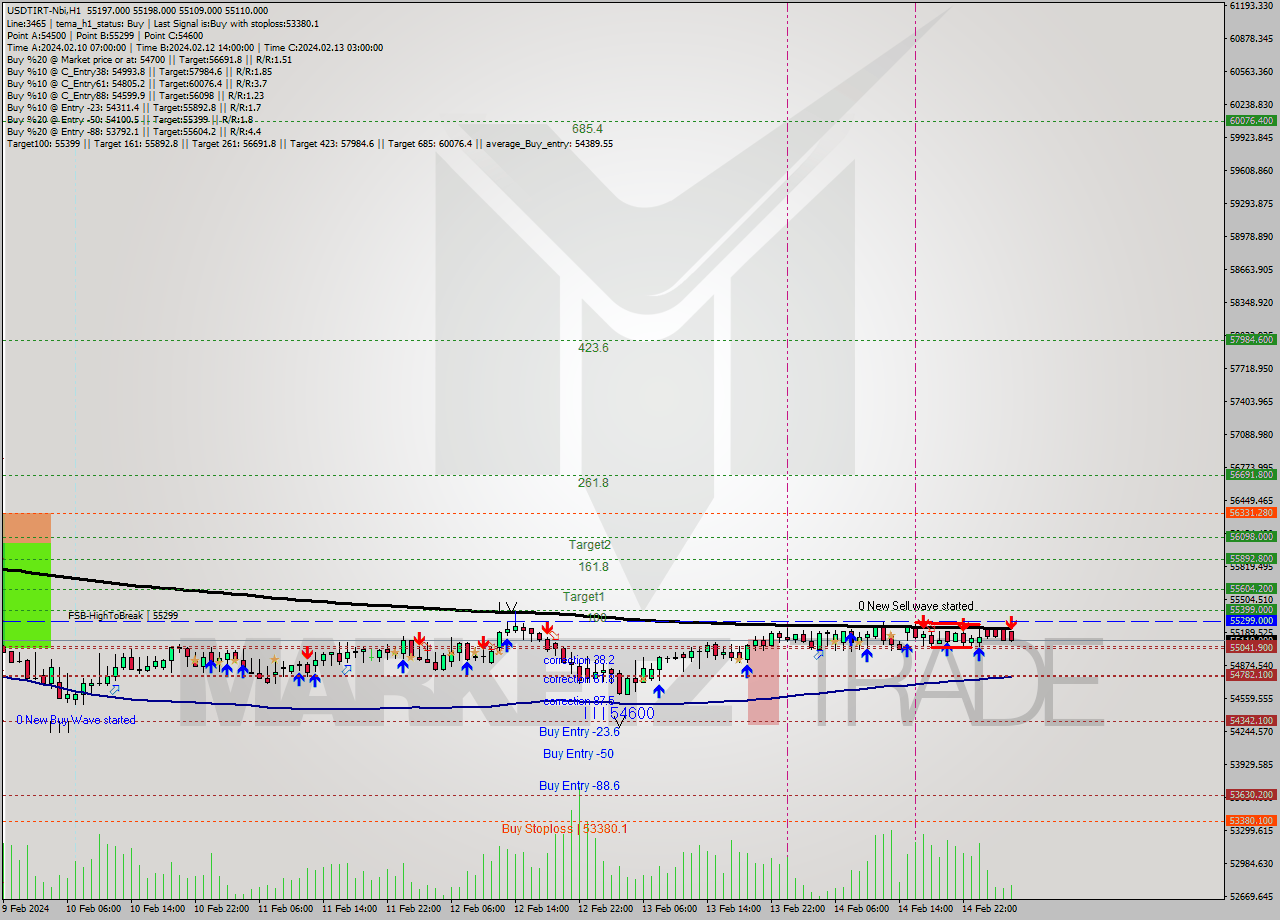The image size is (1280, 920).
Task: Click the 'Buy %20 @ Entry -88' line
Action: 134,132
